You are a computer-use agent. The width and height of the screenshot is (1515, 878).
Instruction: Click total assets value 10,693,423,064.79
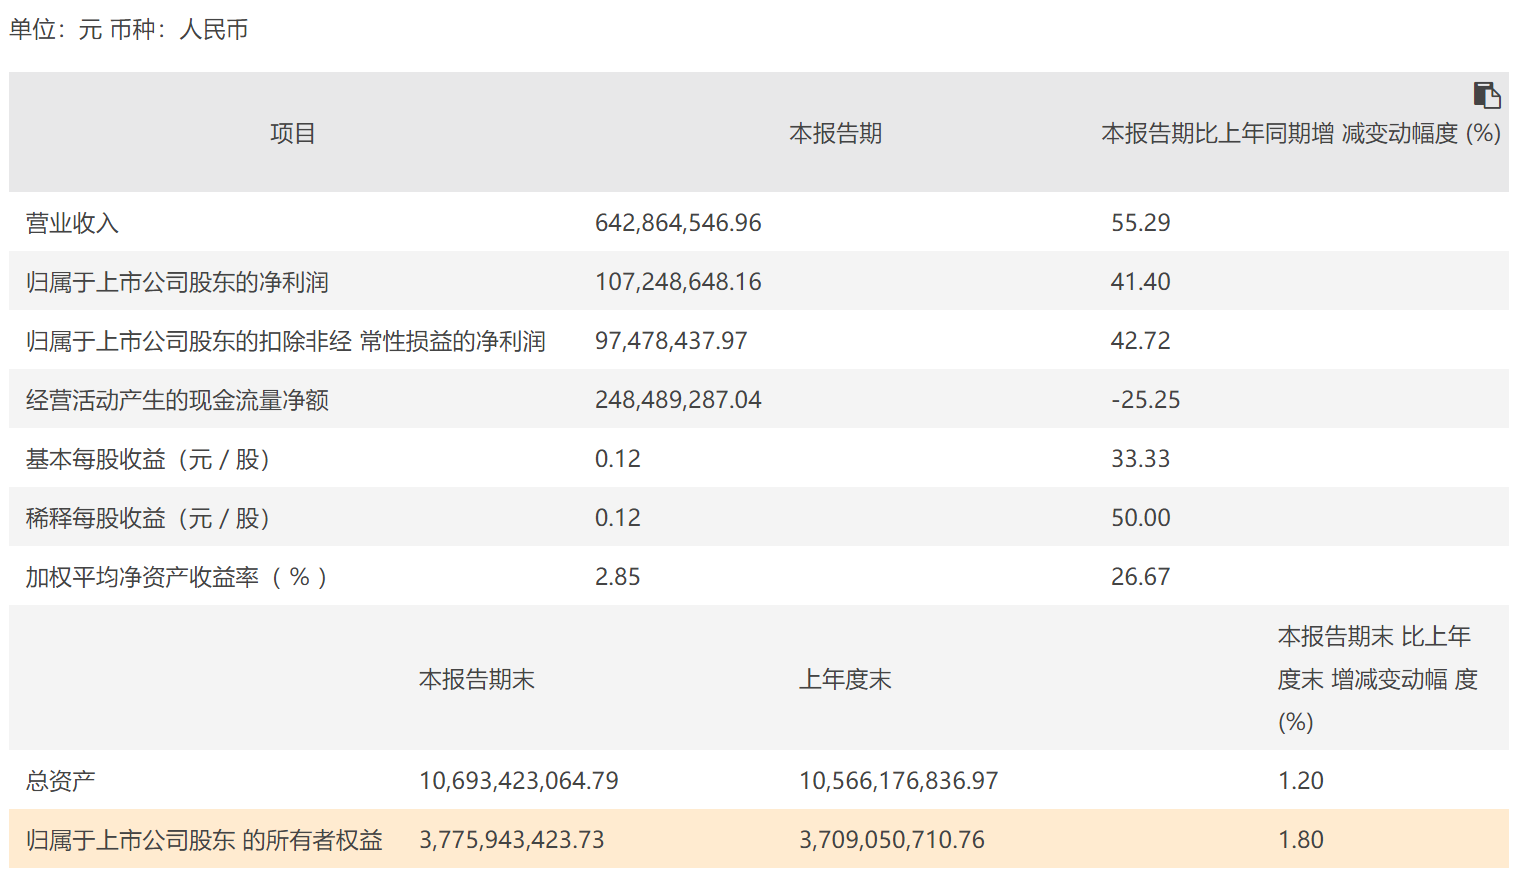[x=519, y=780]
